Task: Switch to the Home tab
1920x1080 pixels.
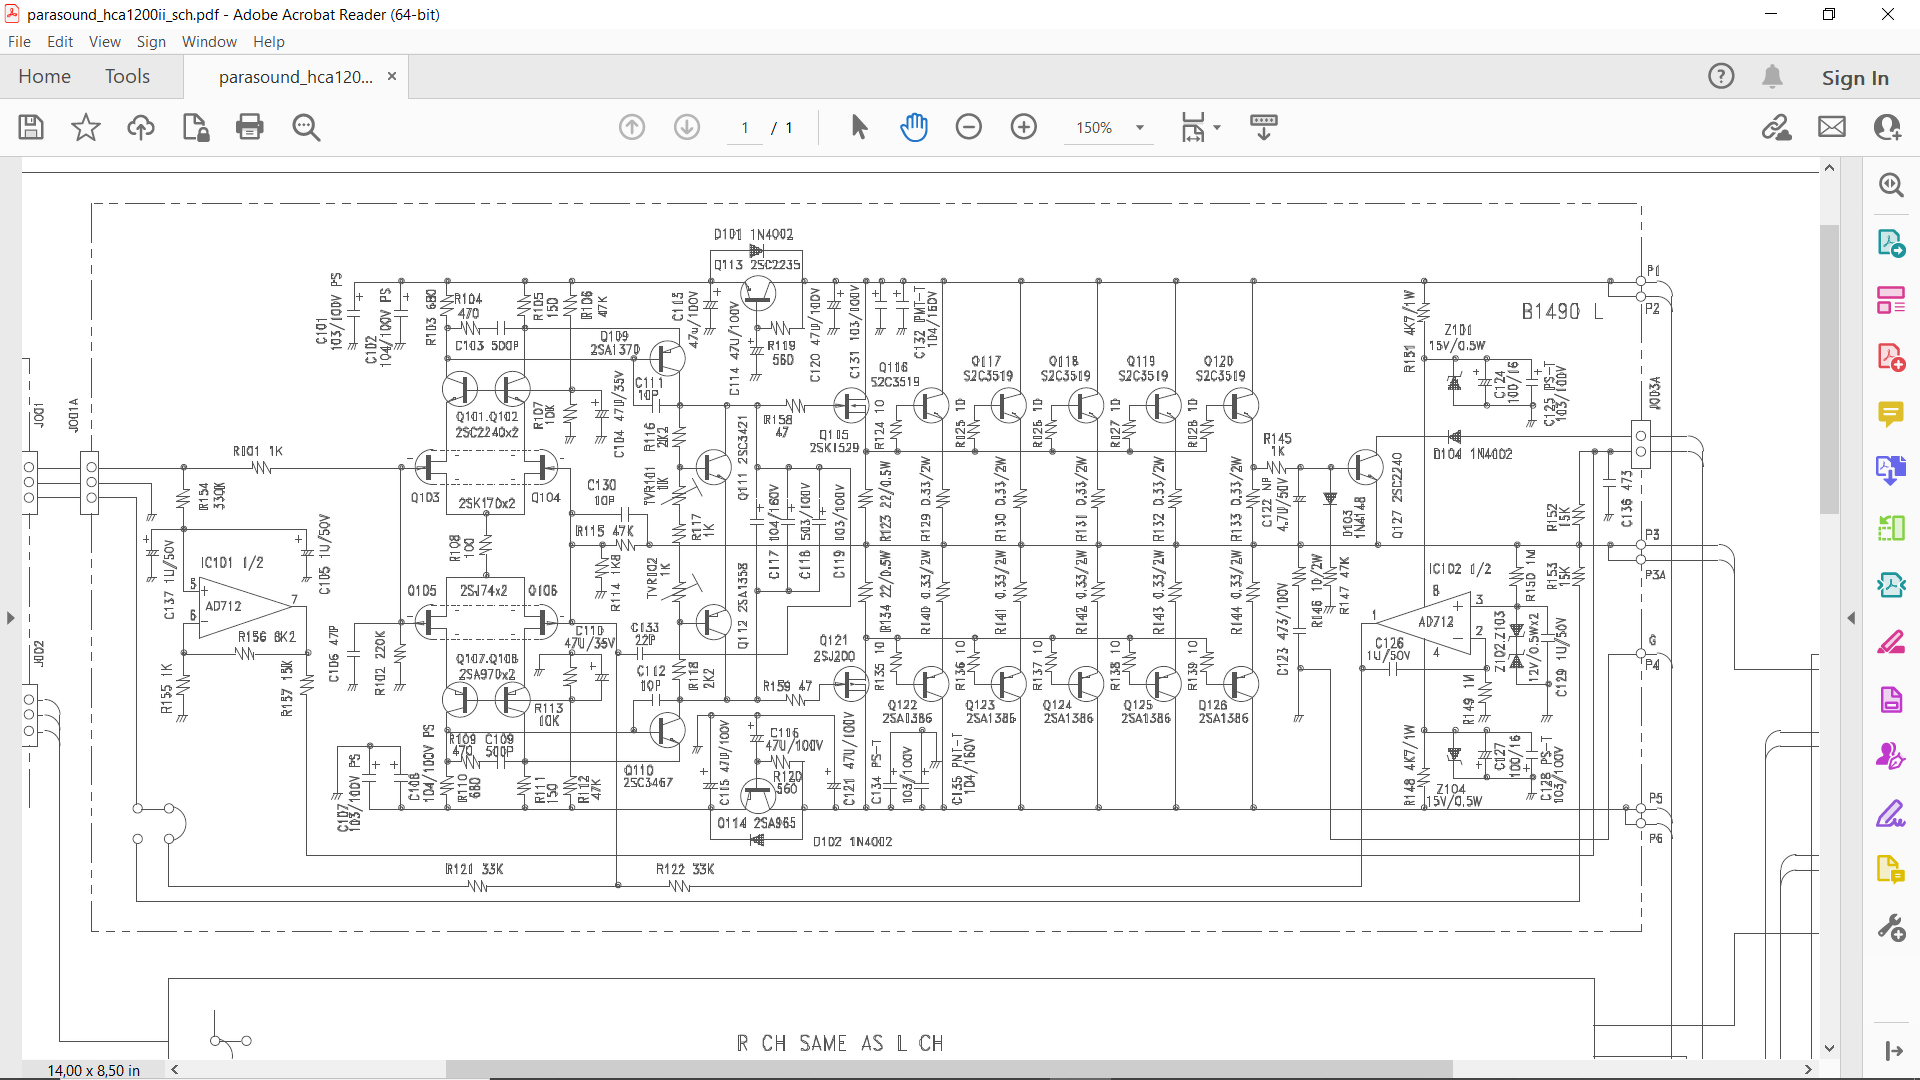Action: tap(44, 76)
